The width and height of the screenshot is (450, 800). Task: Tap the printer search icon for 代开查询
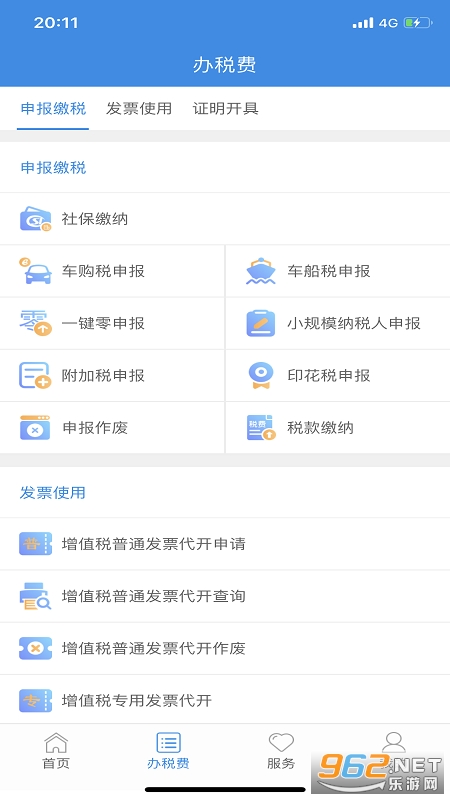35,596
